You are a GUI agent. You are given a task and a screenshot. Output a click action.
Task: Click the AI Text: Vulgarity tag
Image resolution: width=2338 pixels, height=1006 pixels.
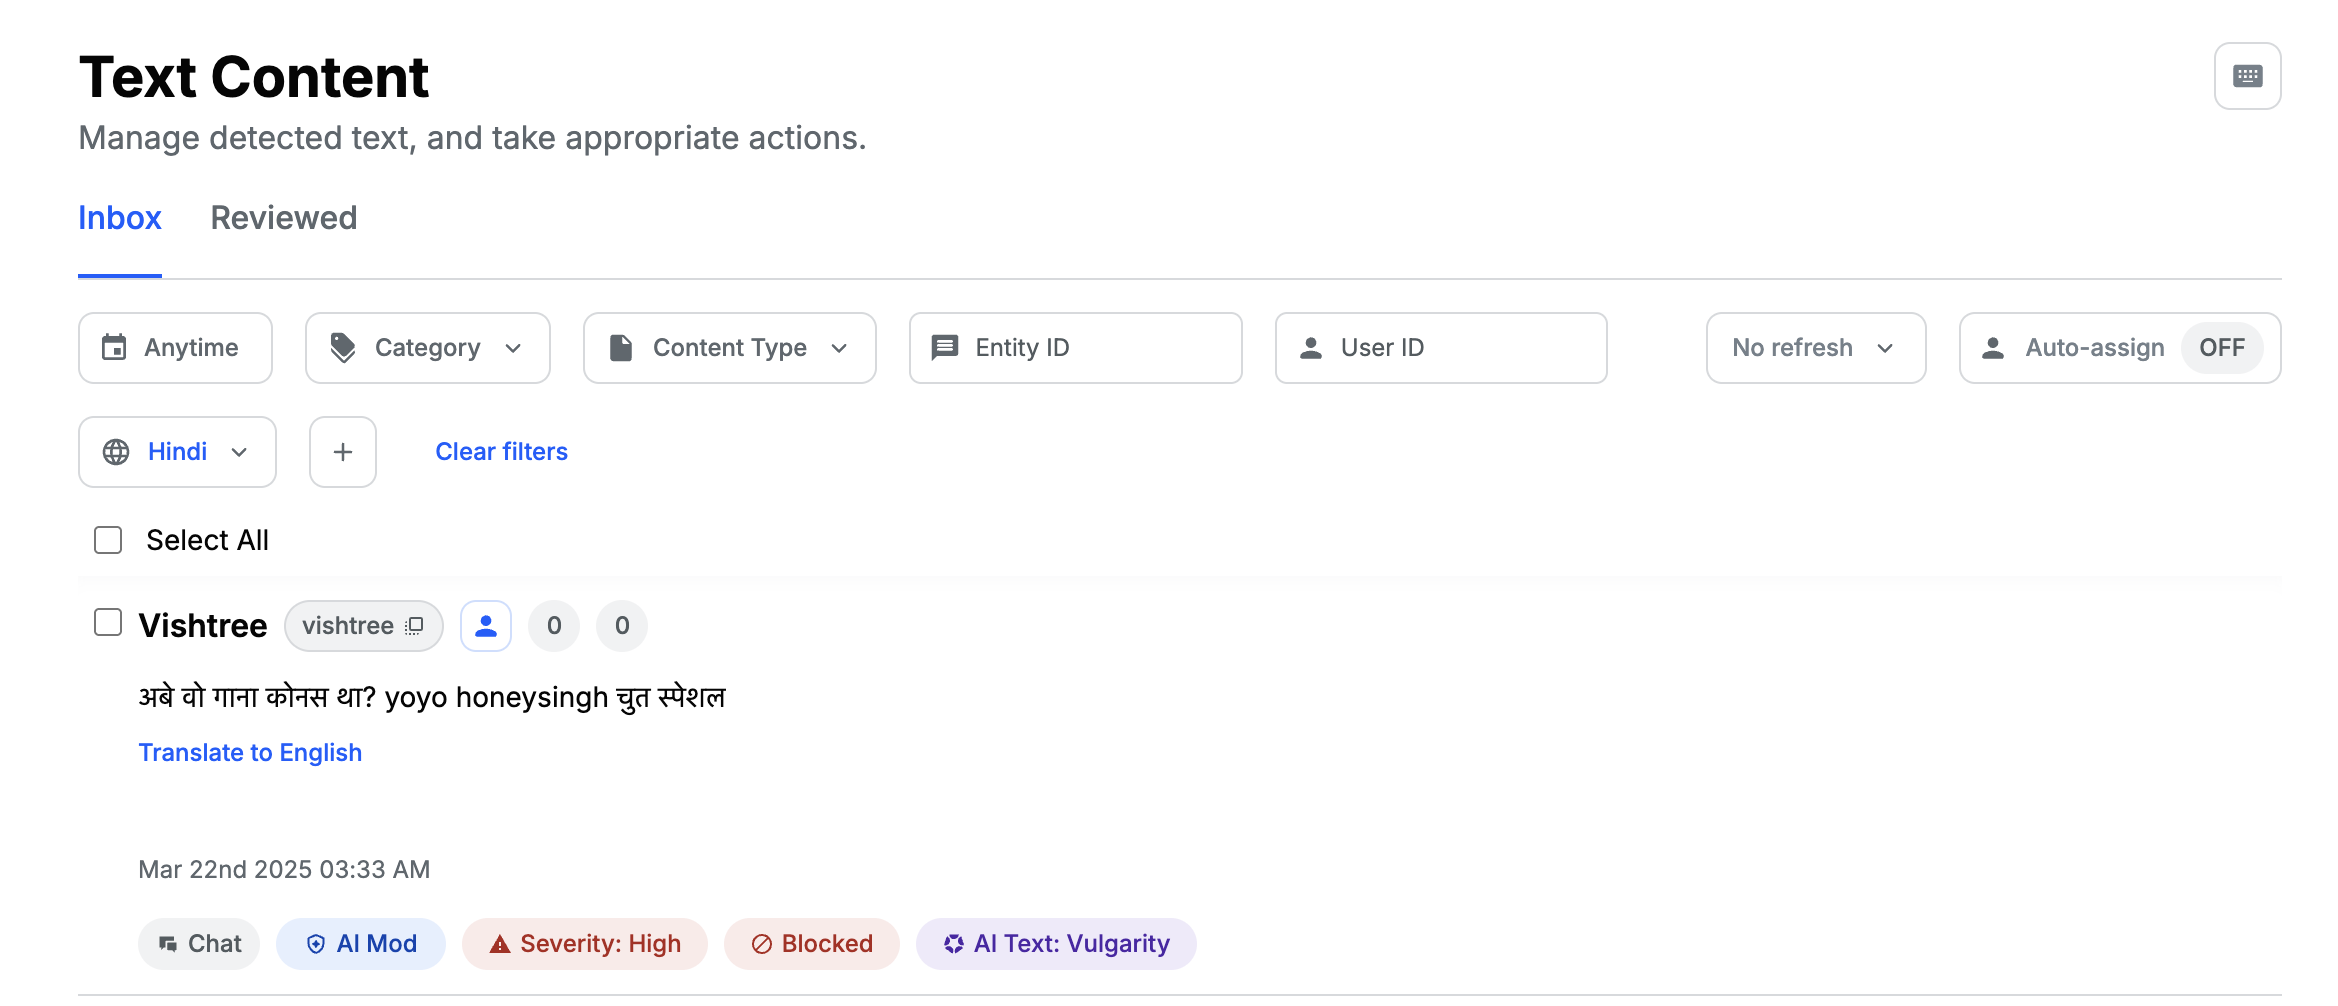click(1056, 944)
